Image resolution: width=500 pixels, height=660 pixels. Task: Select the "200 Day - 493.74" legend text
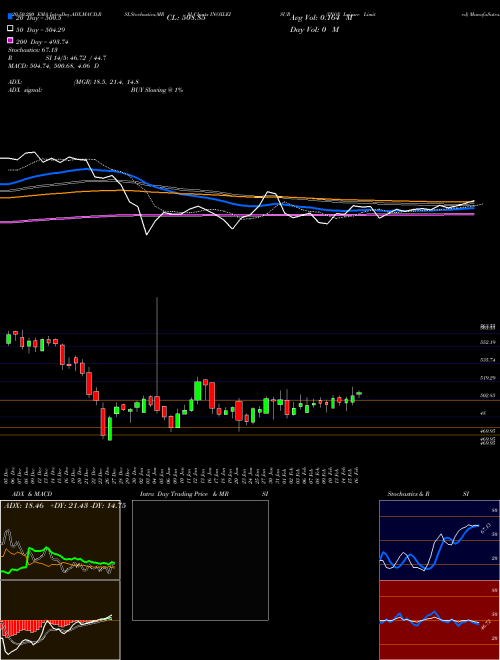pos(43,42)
